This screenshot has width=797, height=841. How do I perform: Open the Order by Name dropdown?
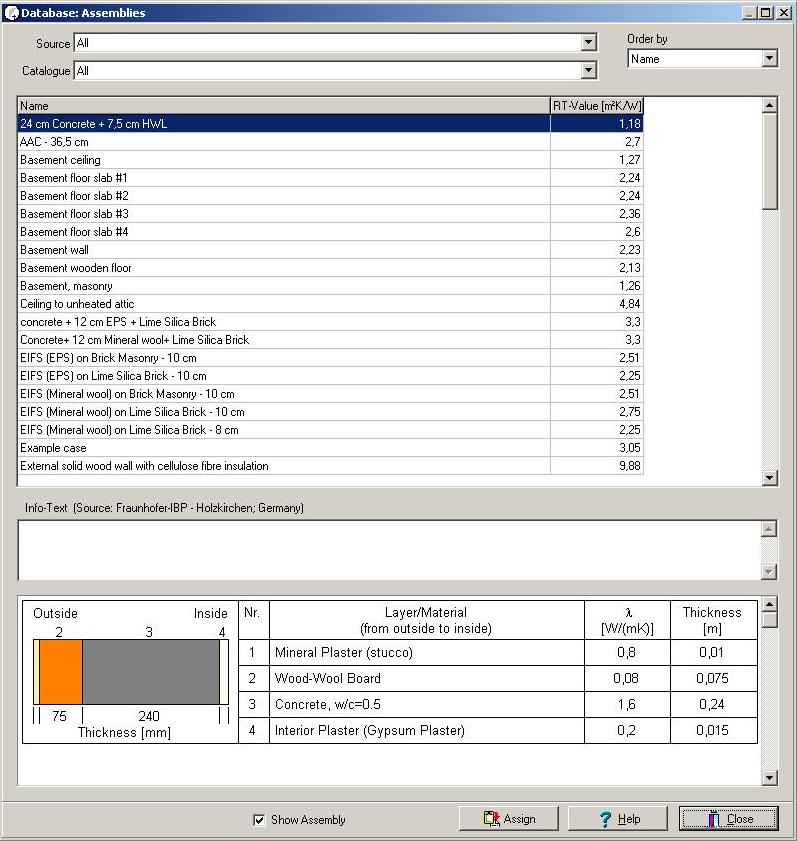[769, 58]
